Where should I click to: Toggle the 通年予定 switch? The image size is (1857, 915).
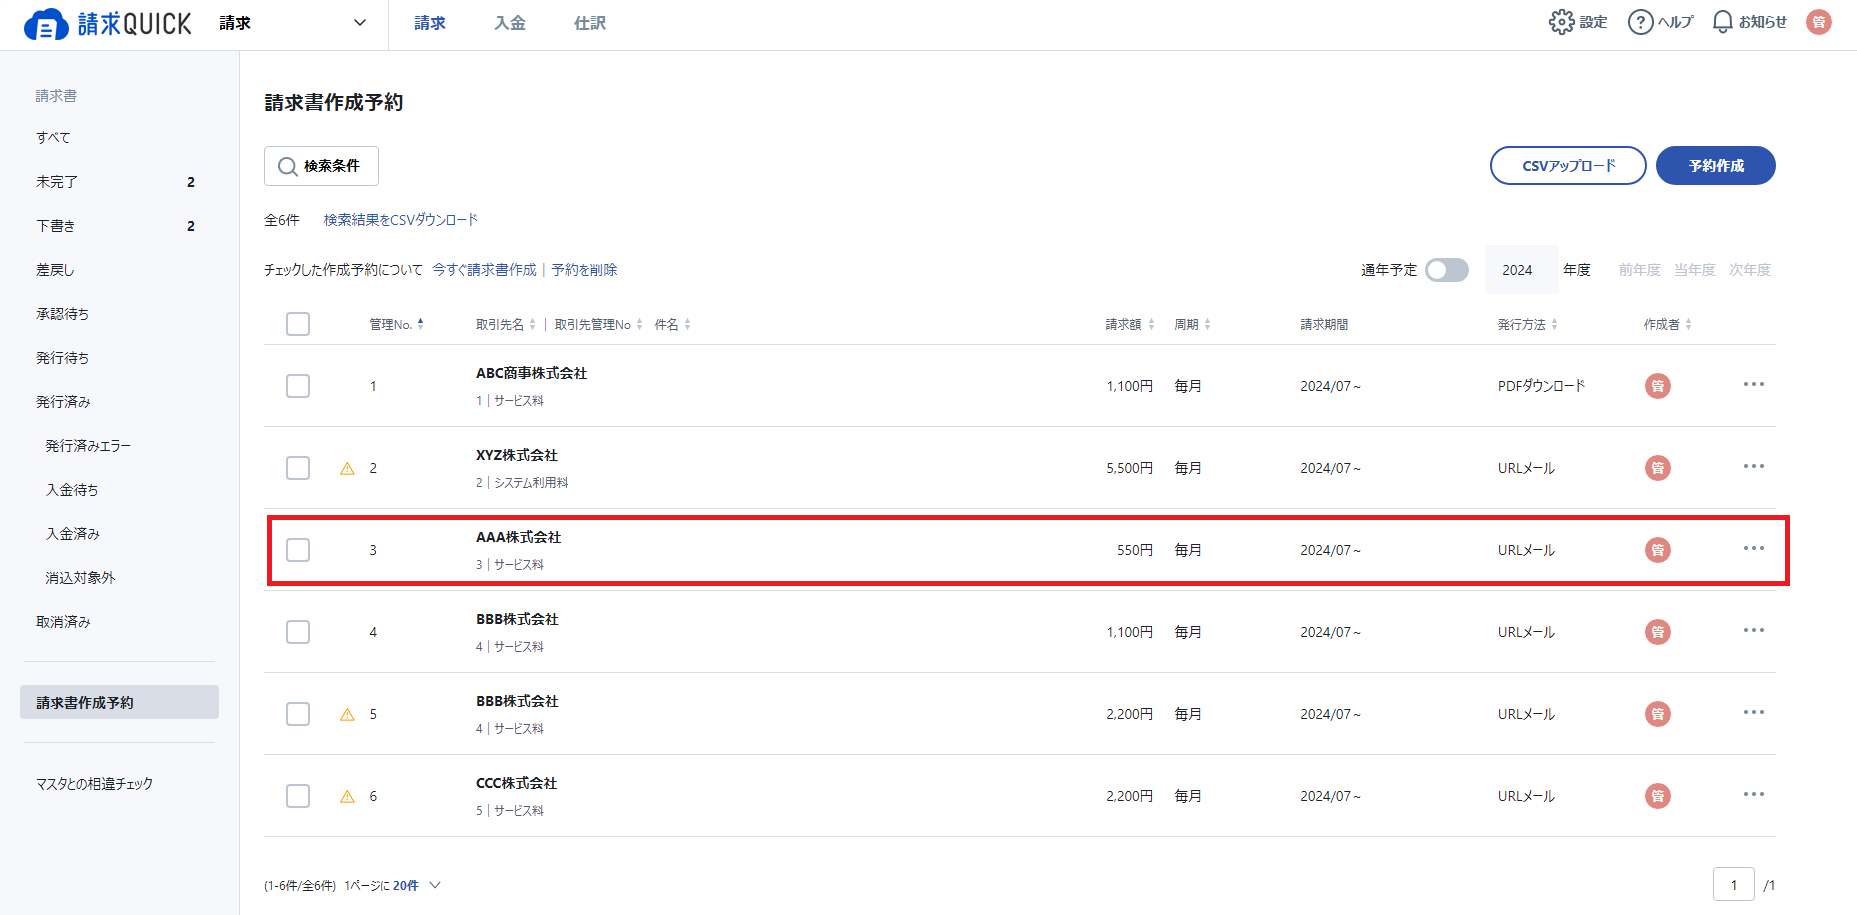1447,270
